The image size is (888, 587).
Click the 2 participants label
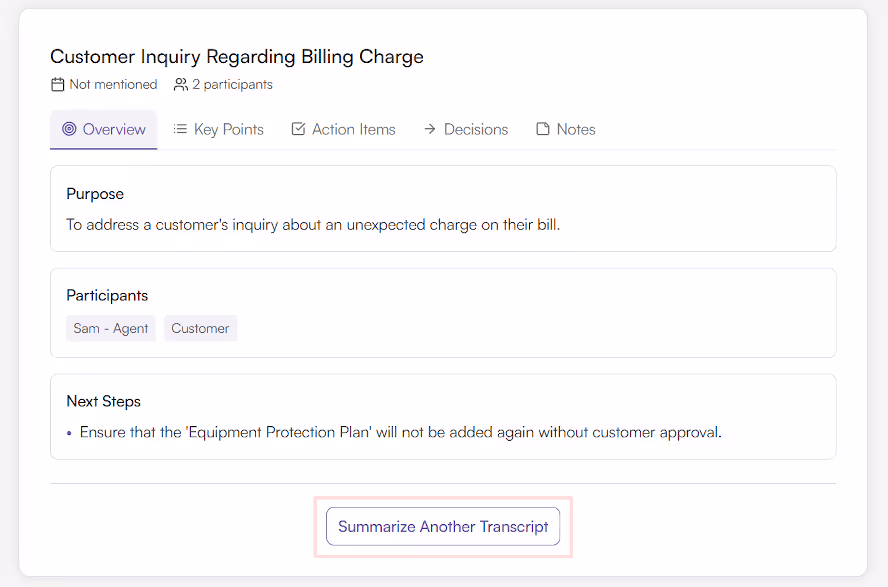(x=232, y=85)
